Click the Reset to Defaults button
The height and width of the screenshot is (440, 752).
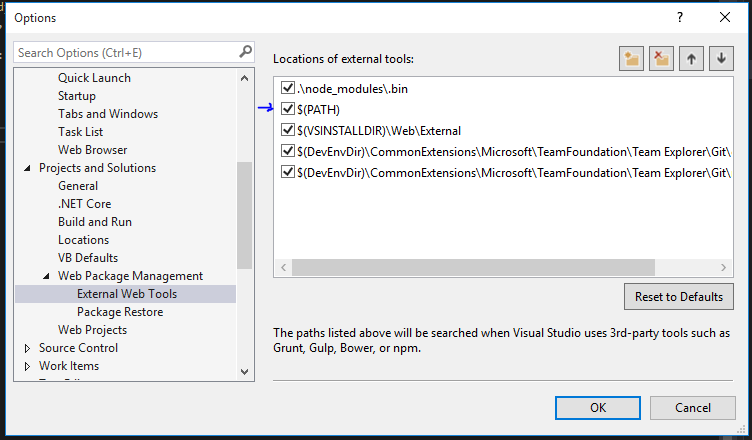tap(679, 297)
